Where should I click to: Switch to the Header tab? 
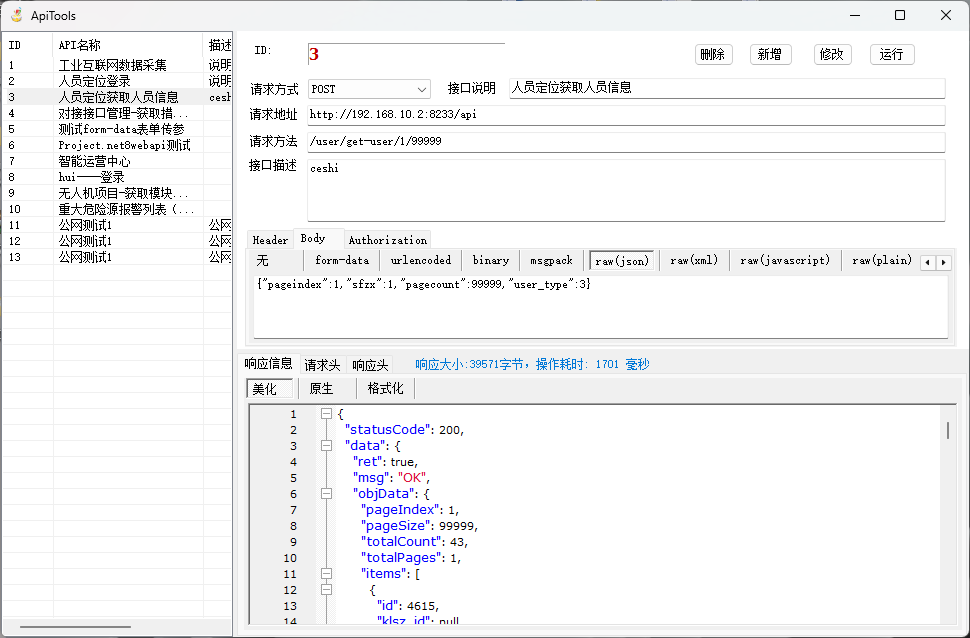[270, 240]
